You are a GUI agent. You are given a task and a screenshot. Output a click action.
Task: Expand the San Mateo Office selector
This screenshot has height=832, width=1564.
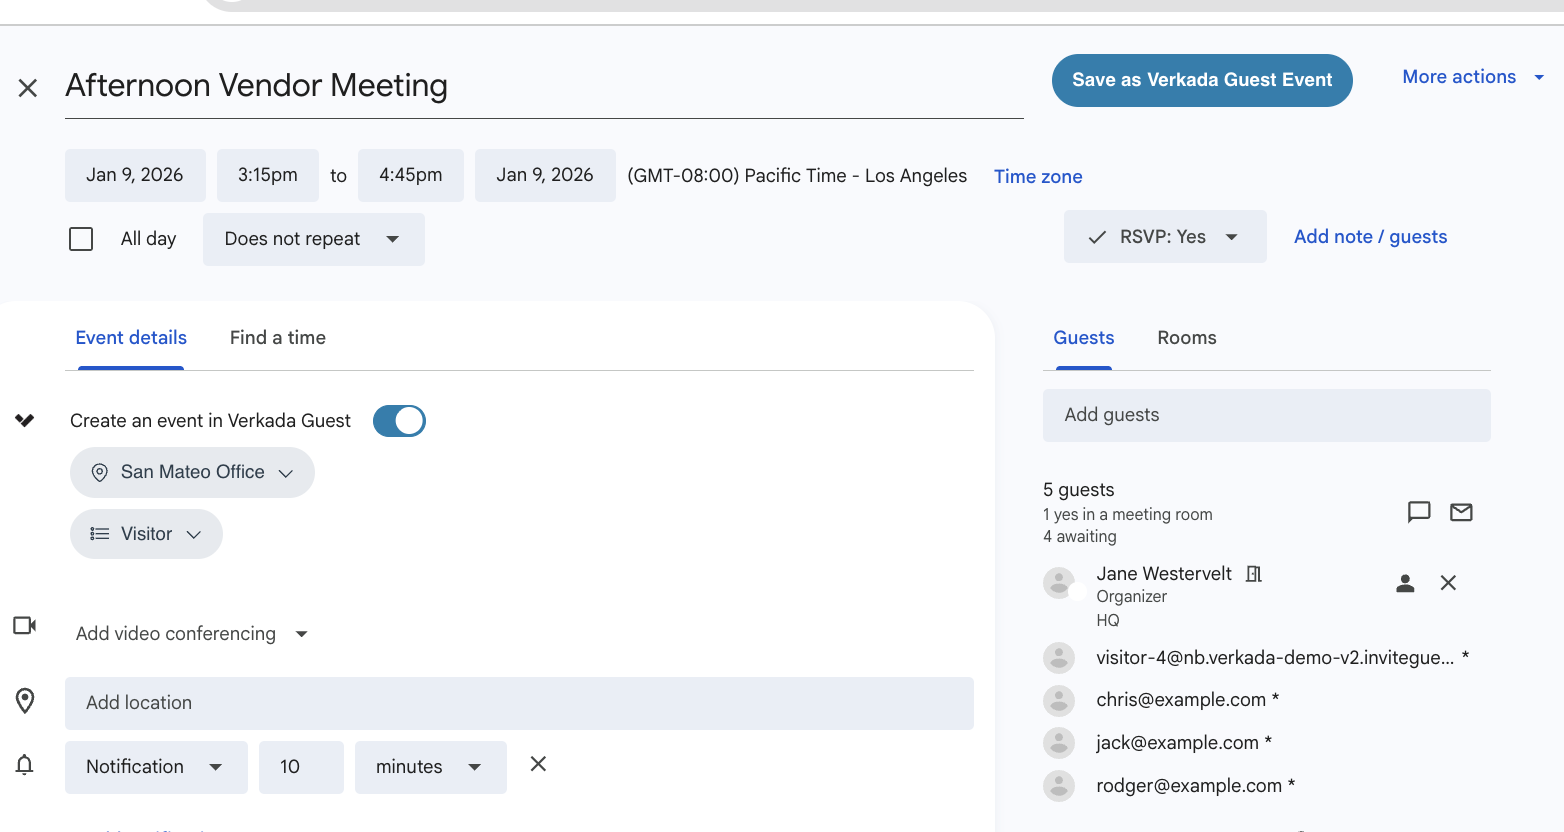coord(192,472)
